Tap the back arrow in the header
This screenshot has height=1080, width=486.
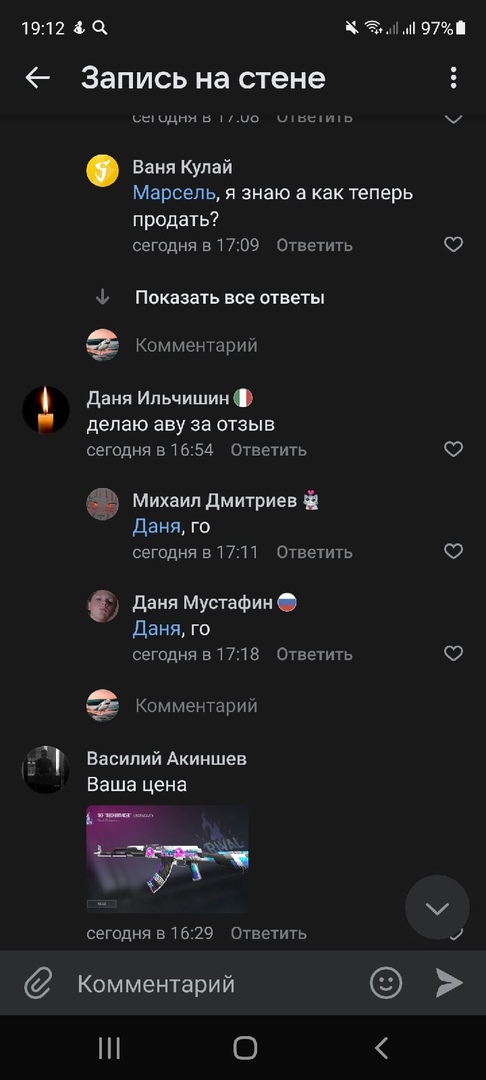[37, 78]
